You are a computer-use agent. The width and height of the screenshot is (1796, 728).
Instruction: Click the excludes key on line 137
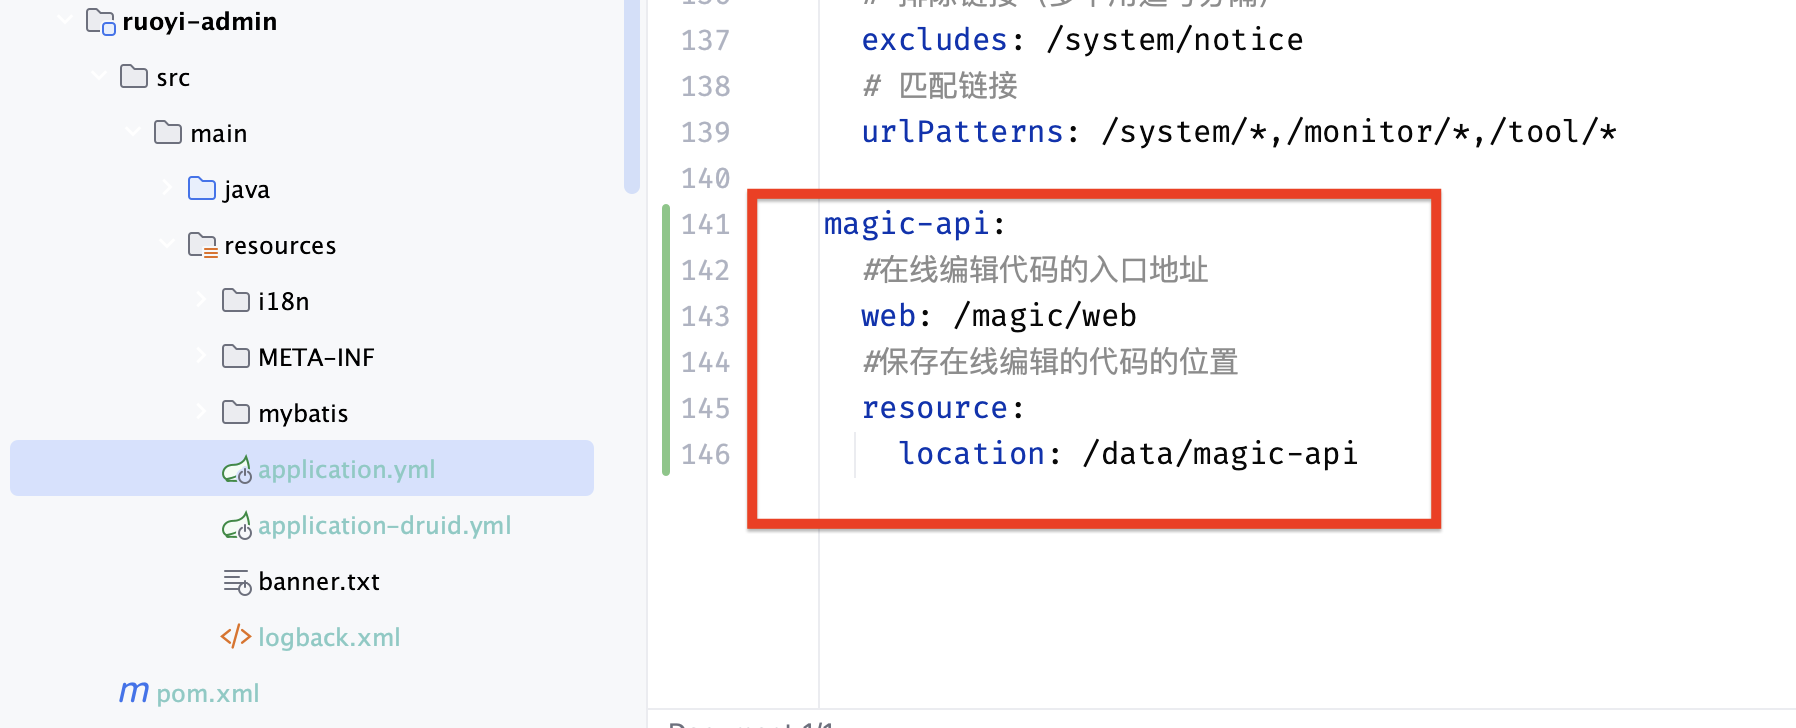[935, 40]
